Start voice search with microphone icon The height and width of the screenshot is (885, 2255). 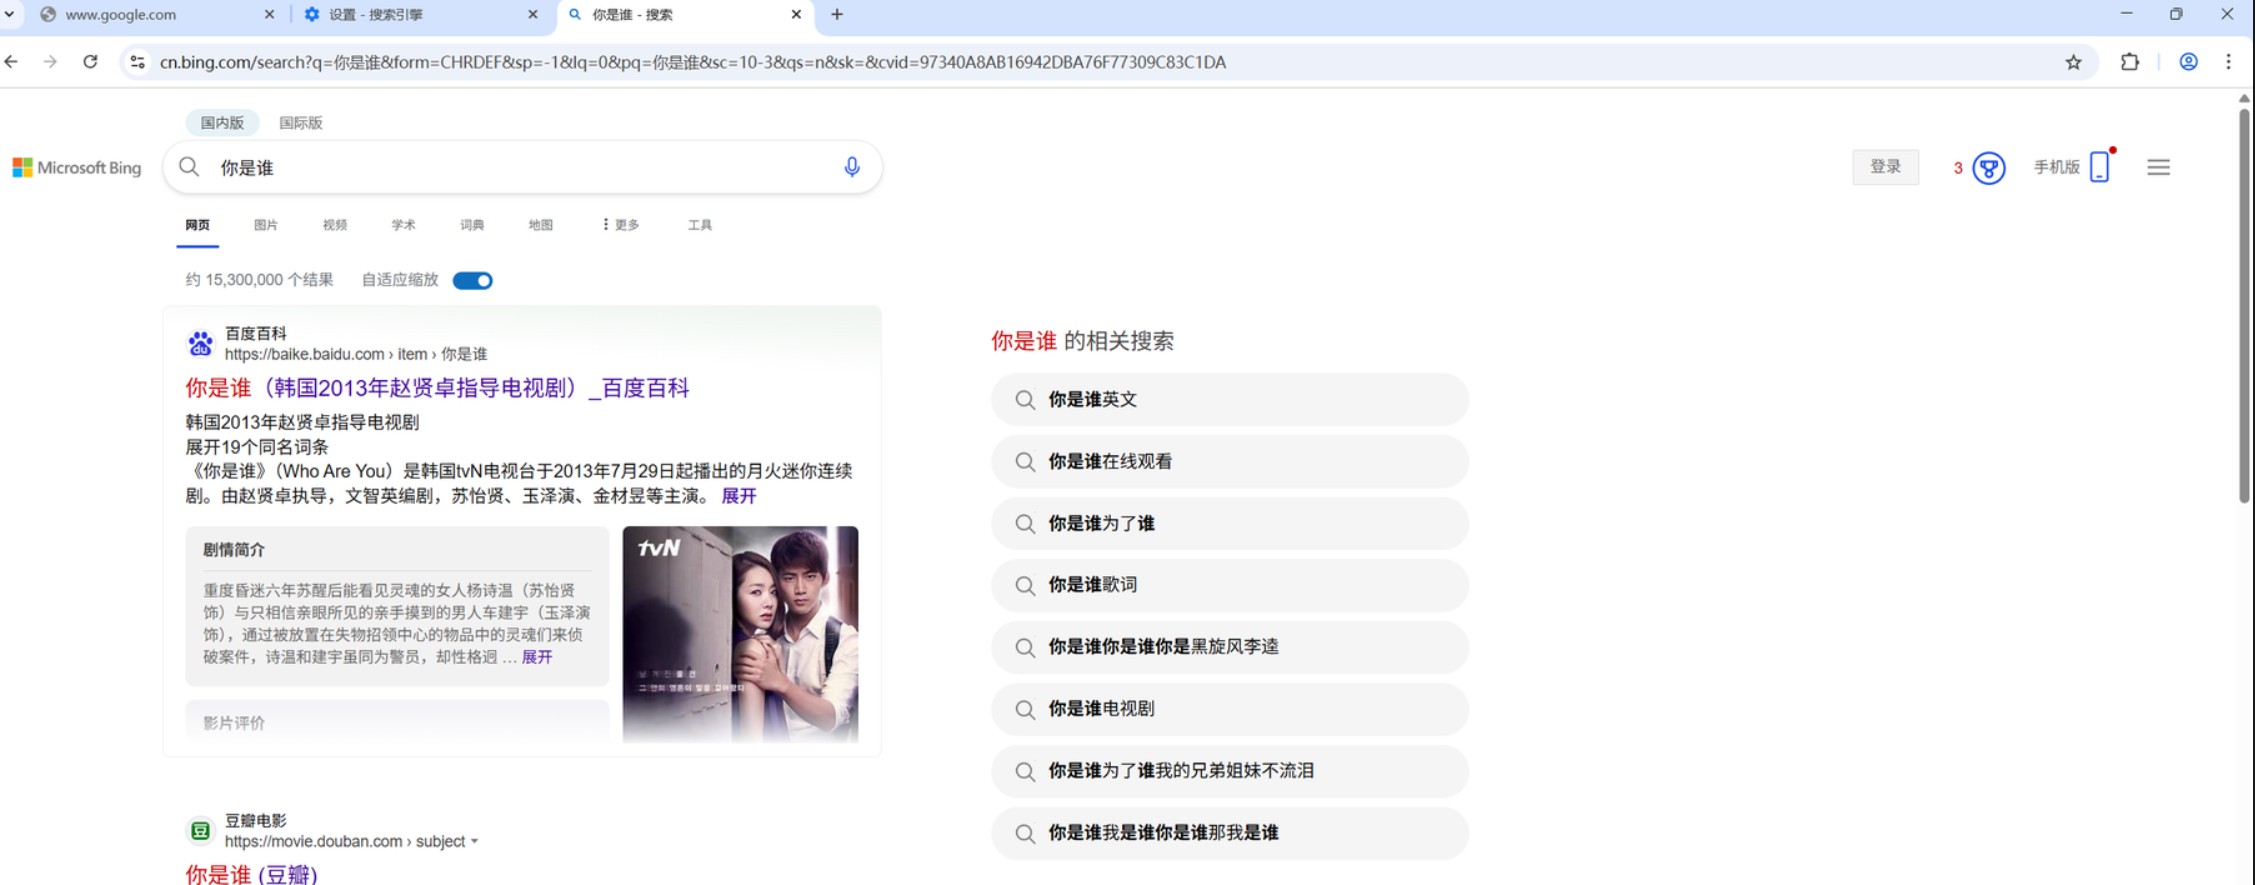click(x=851, y=167)
